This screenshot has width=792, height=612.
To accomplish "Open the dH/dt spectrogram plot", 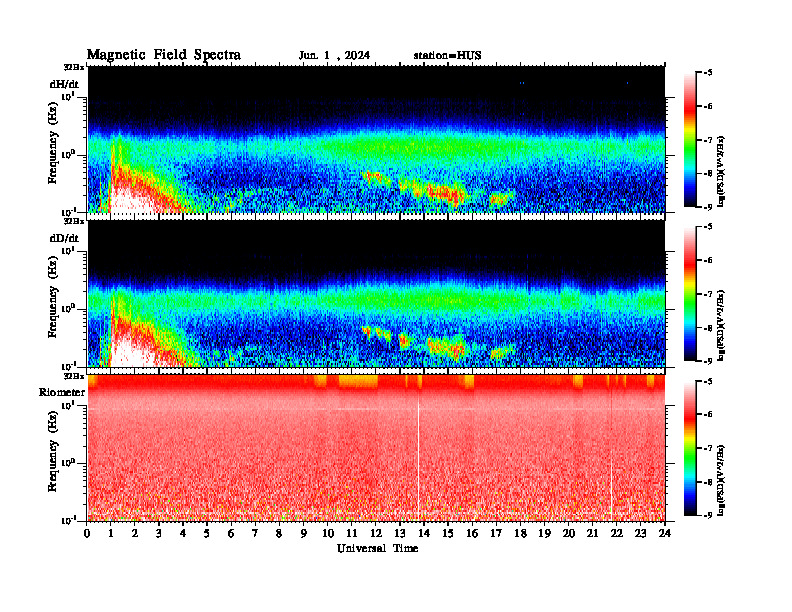I will pyautogui.click(x=376, y=139).
